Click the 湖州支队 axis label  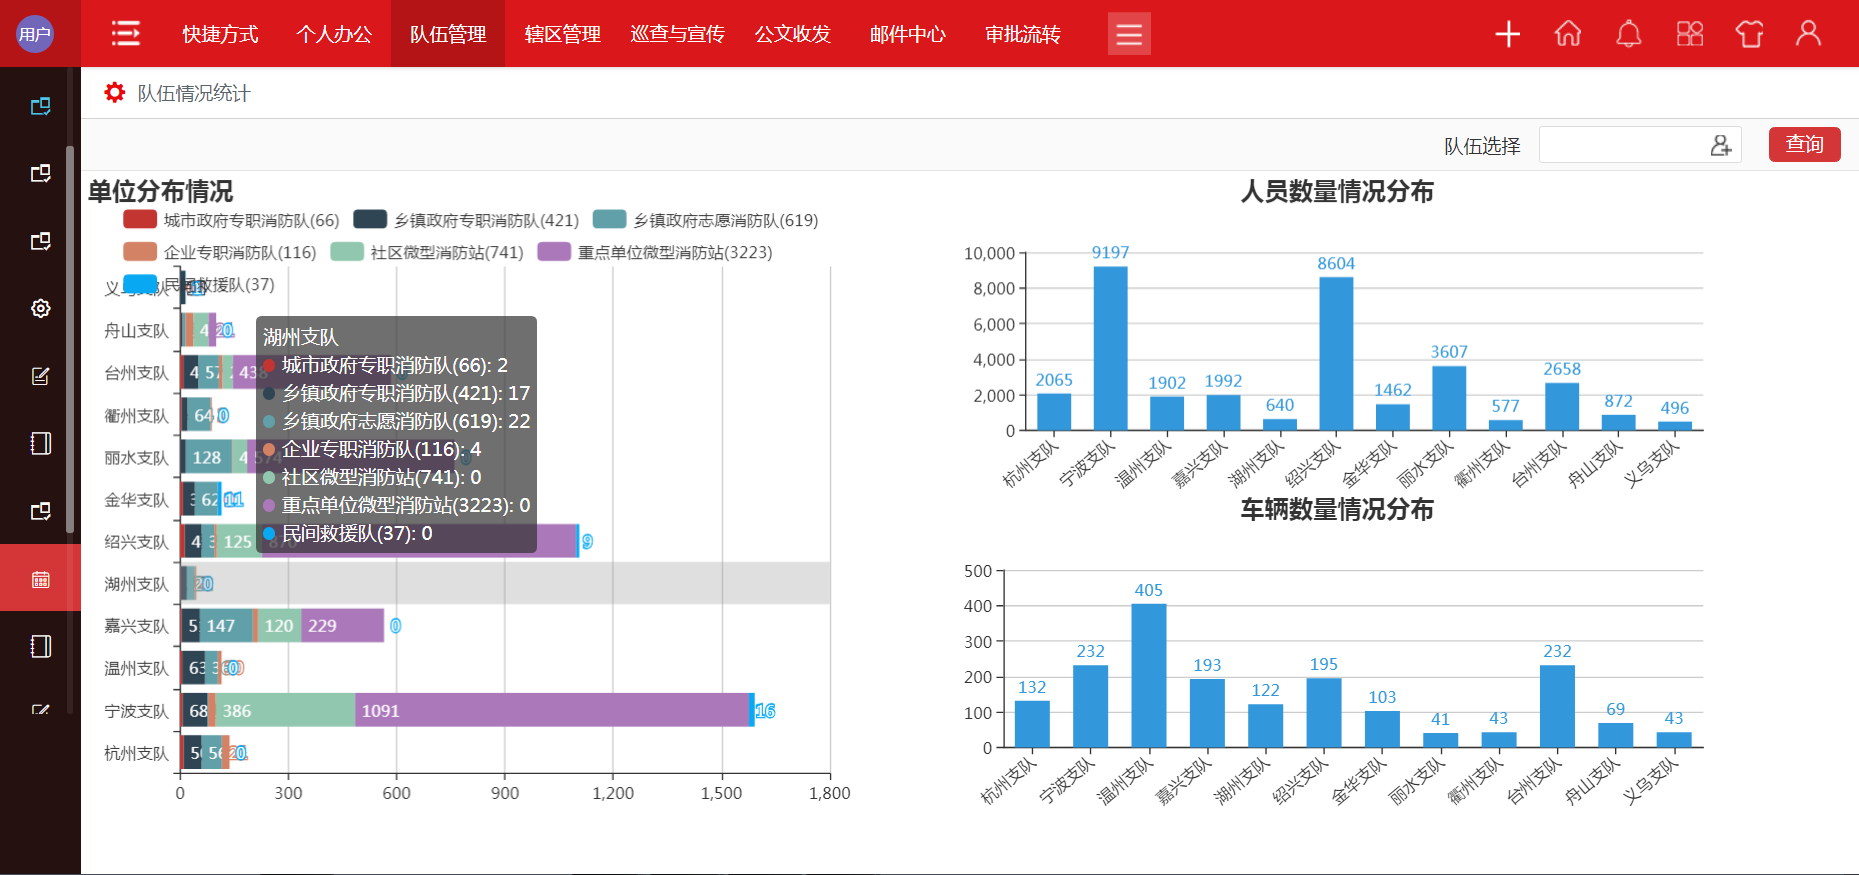click(137, 583)
